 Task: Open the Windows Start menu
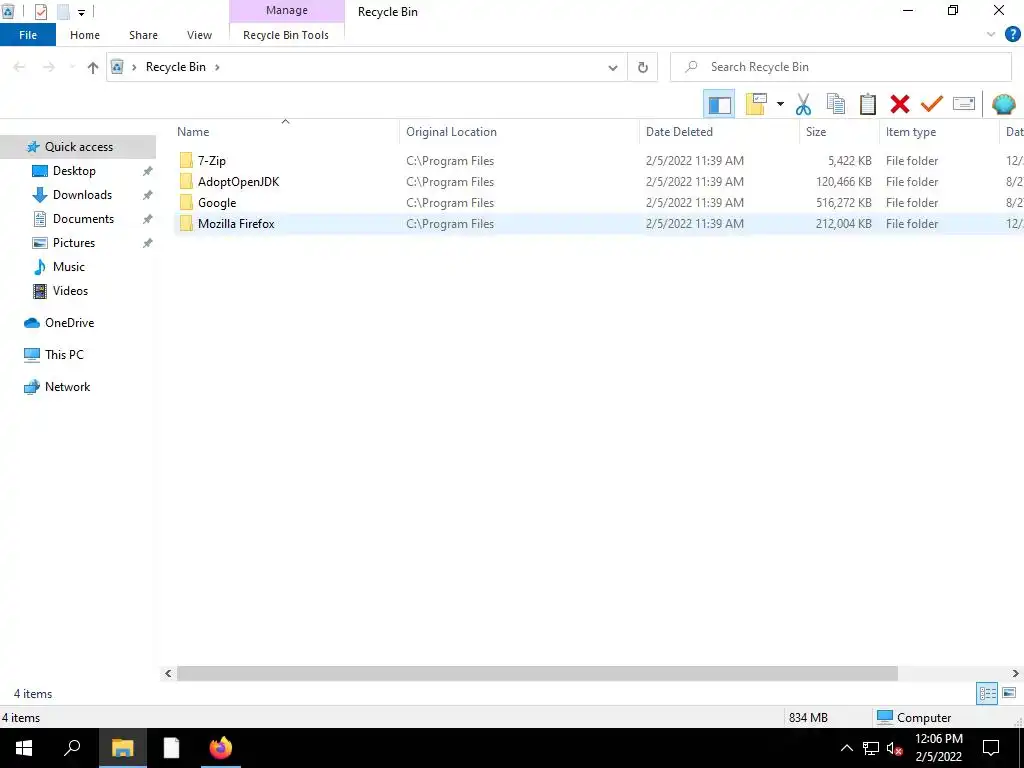click(24, 748)
